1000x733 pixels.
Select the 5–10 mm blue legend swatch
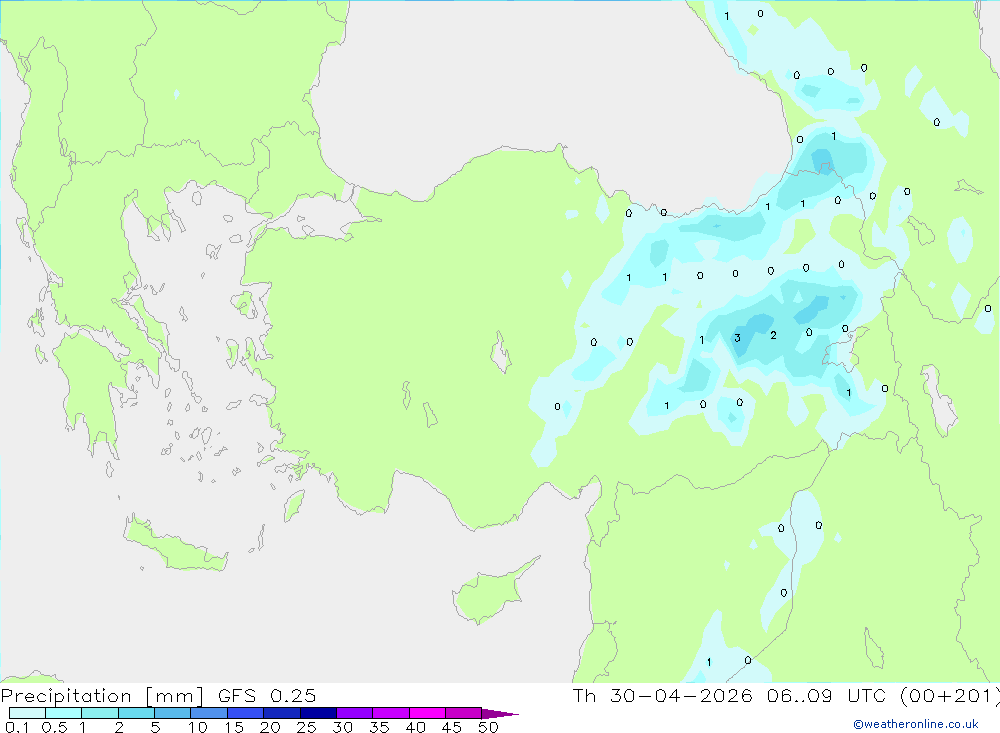173,713
